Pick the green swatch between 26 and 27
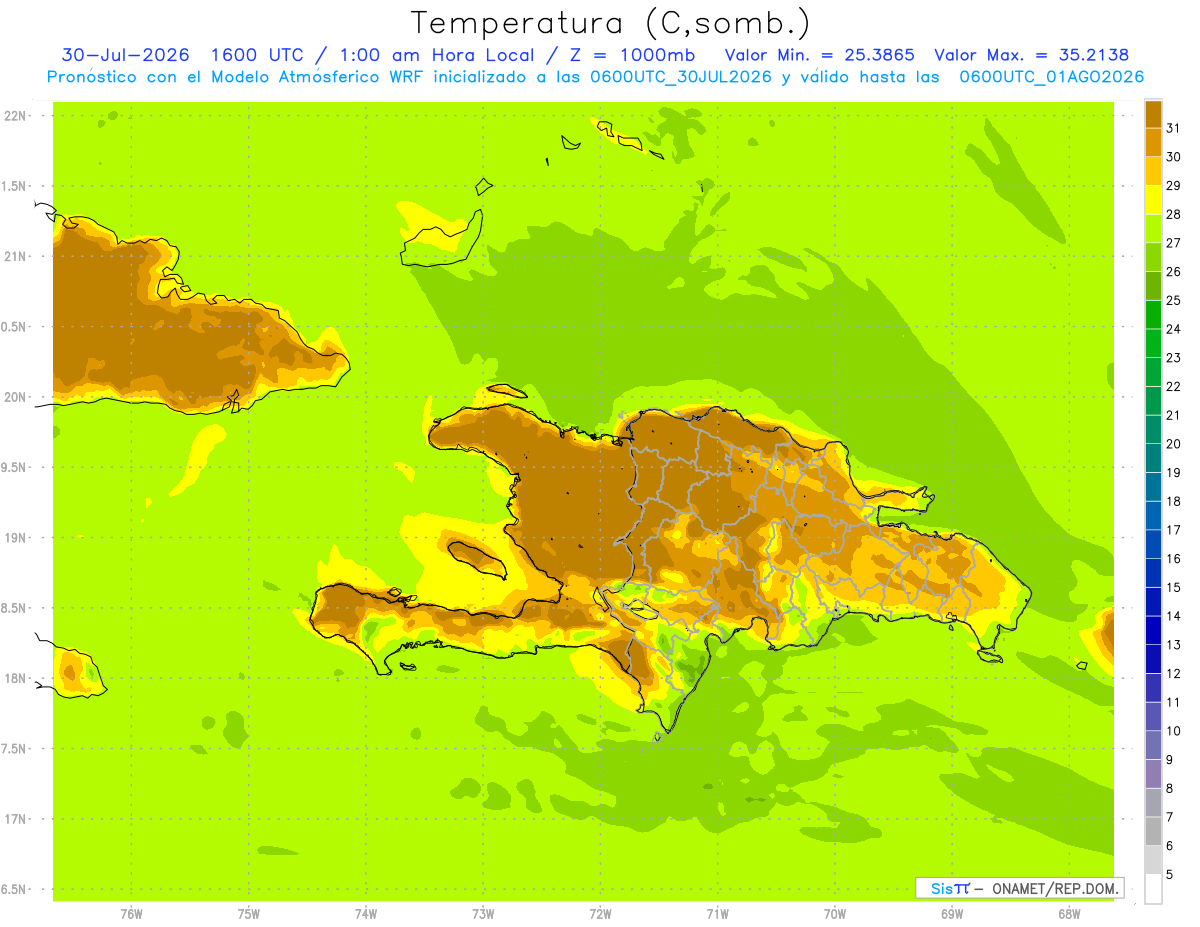This screenshot has height=927, width=1200. pos(1153,257)
